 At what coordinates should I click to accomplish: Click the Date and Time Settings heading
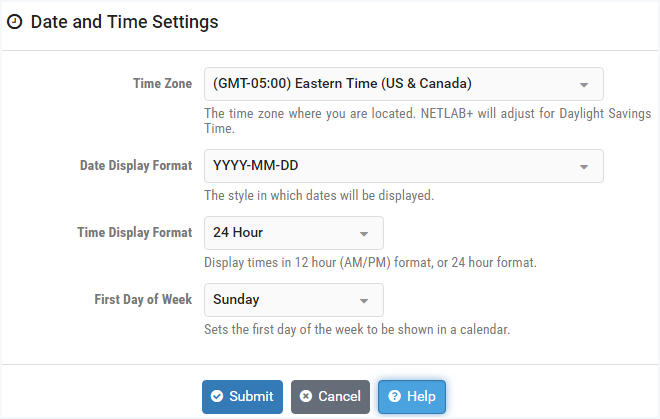tap(125, 22)
